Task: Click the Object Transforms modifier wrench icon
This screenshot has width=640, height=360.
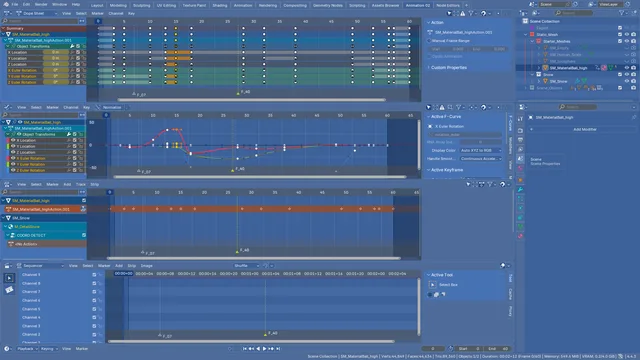Action: pyautogui.click(x=72, y=47)
